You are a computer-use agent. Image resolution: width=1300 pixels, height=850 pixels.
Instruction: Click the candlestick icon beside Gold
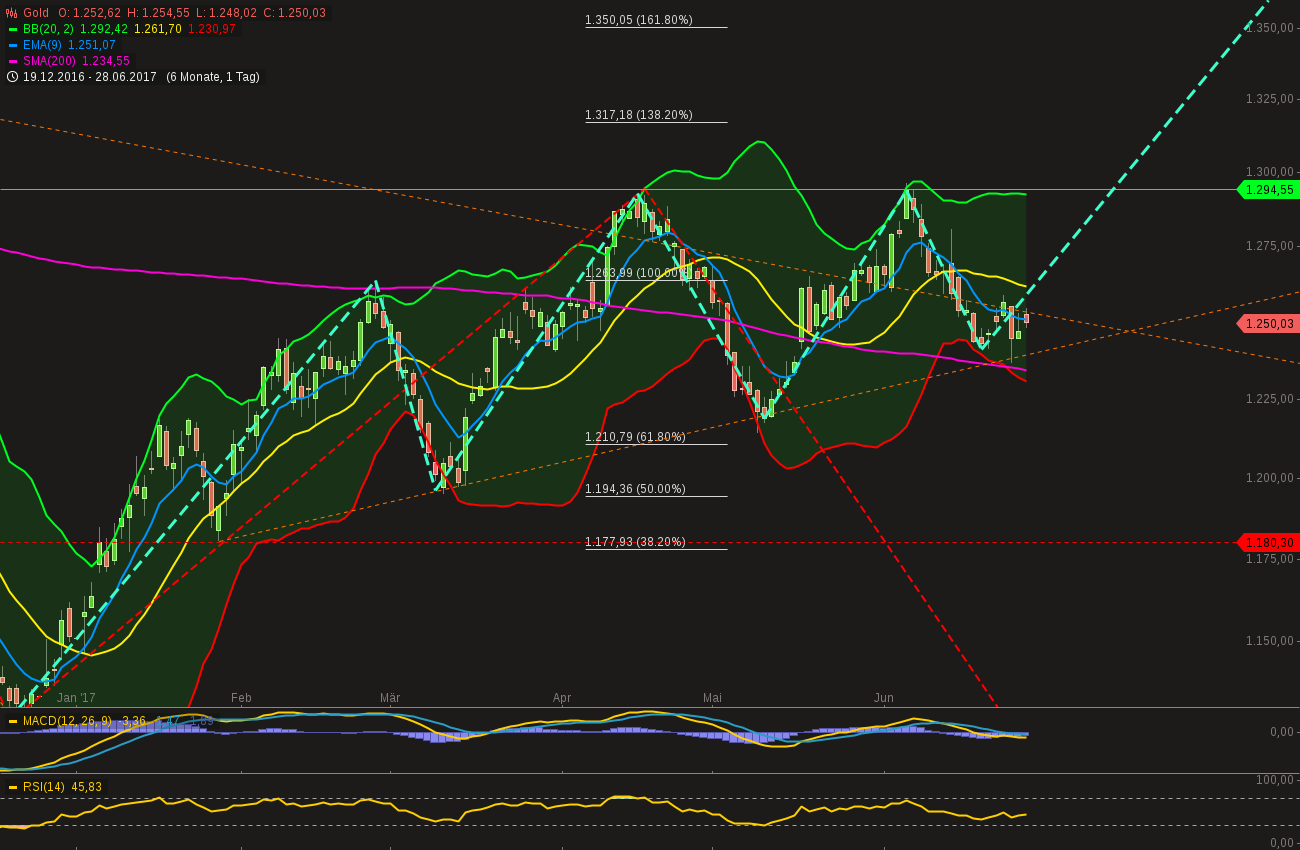coord(12,13)
